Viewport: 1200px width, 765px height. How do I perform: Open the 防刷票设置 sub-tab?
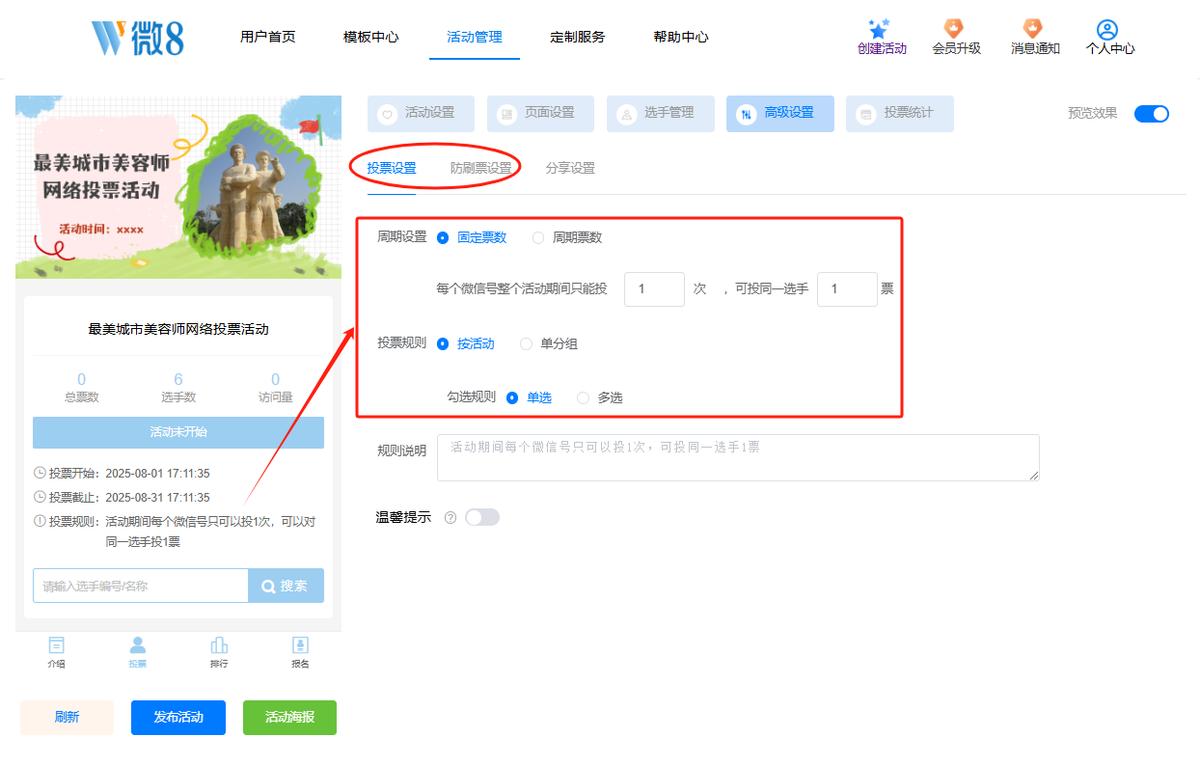[x=481, y=169]
